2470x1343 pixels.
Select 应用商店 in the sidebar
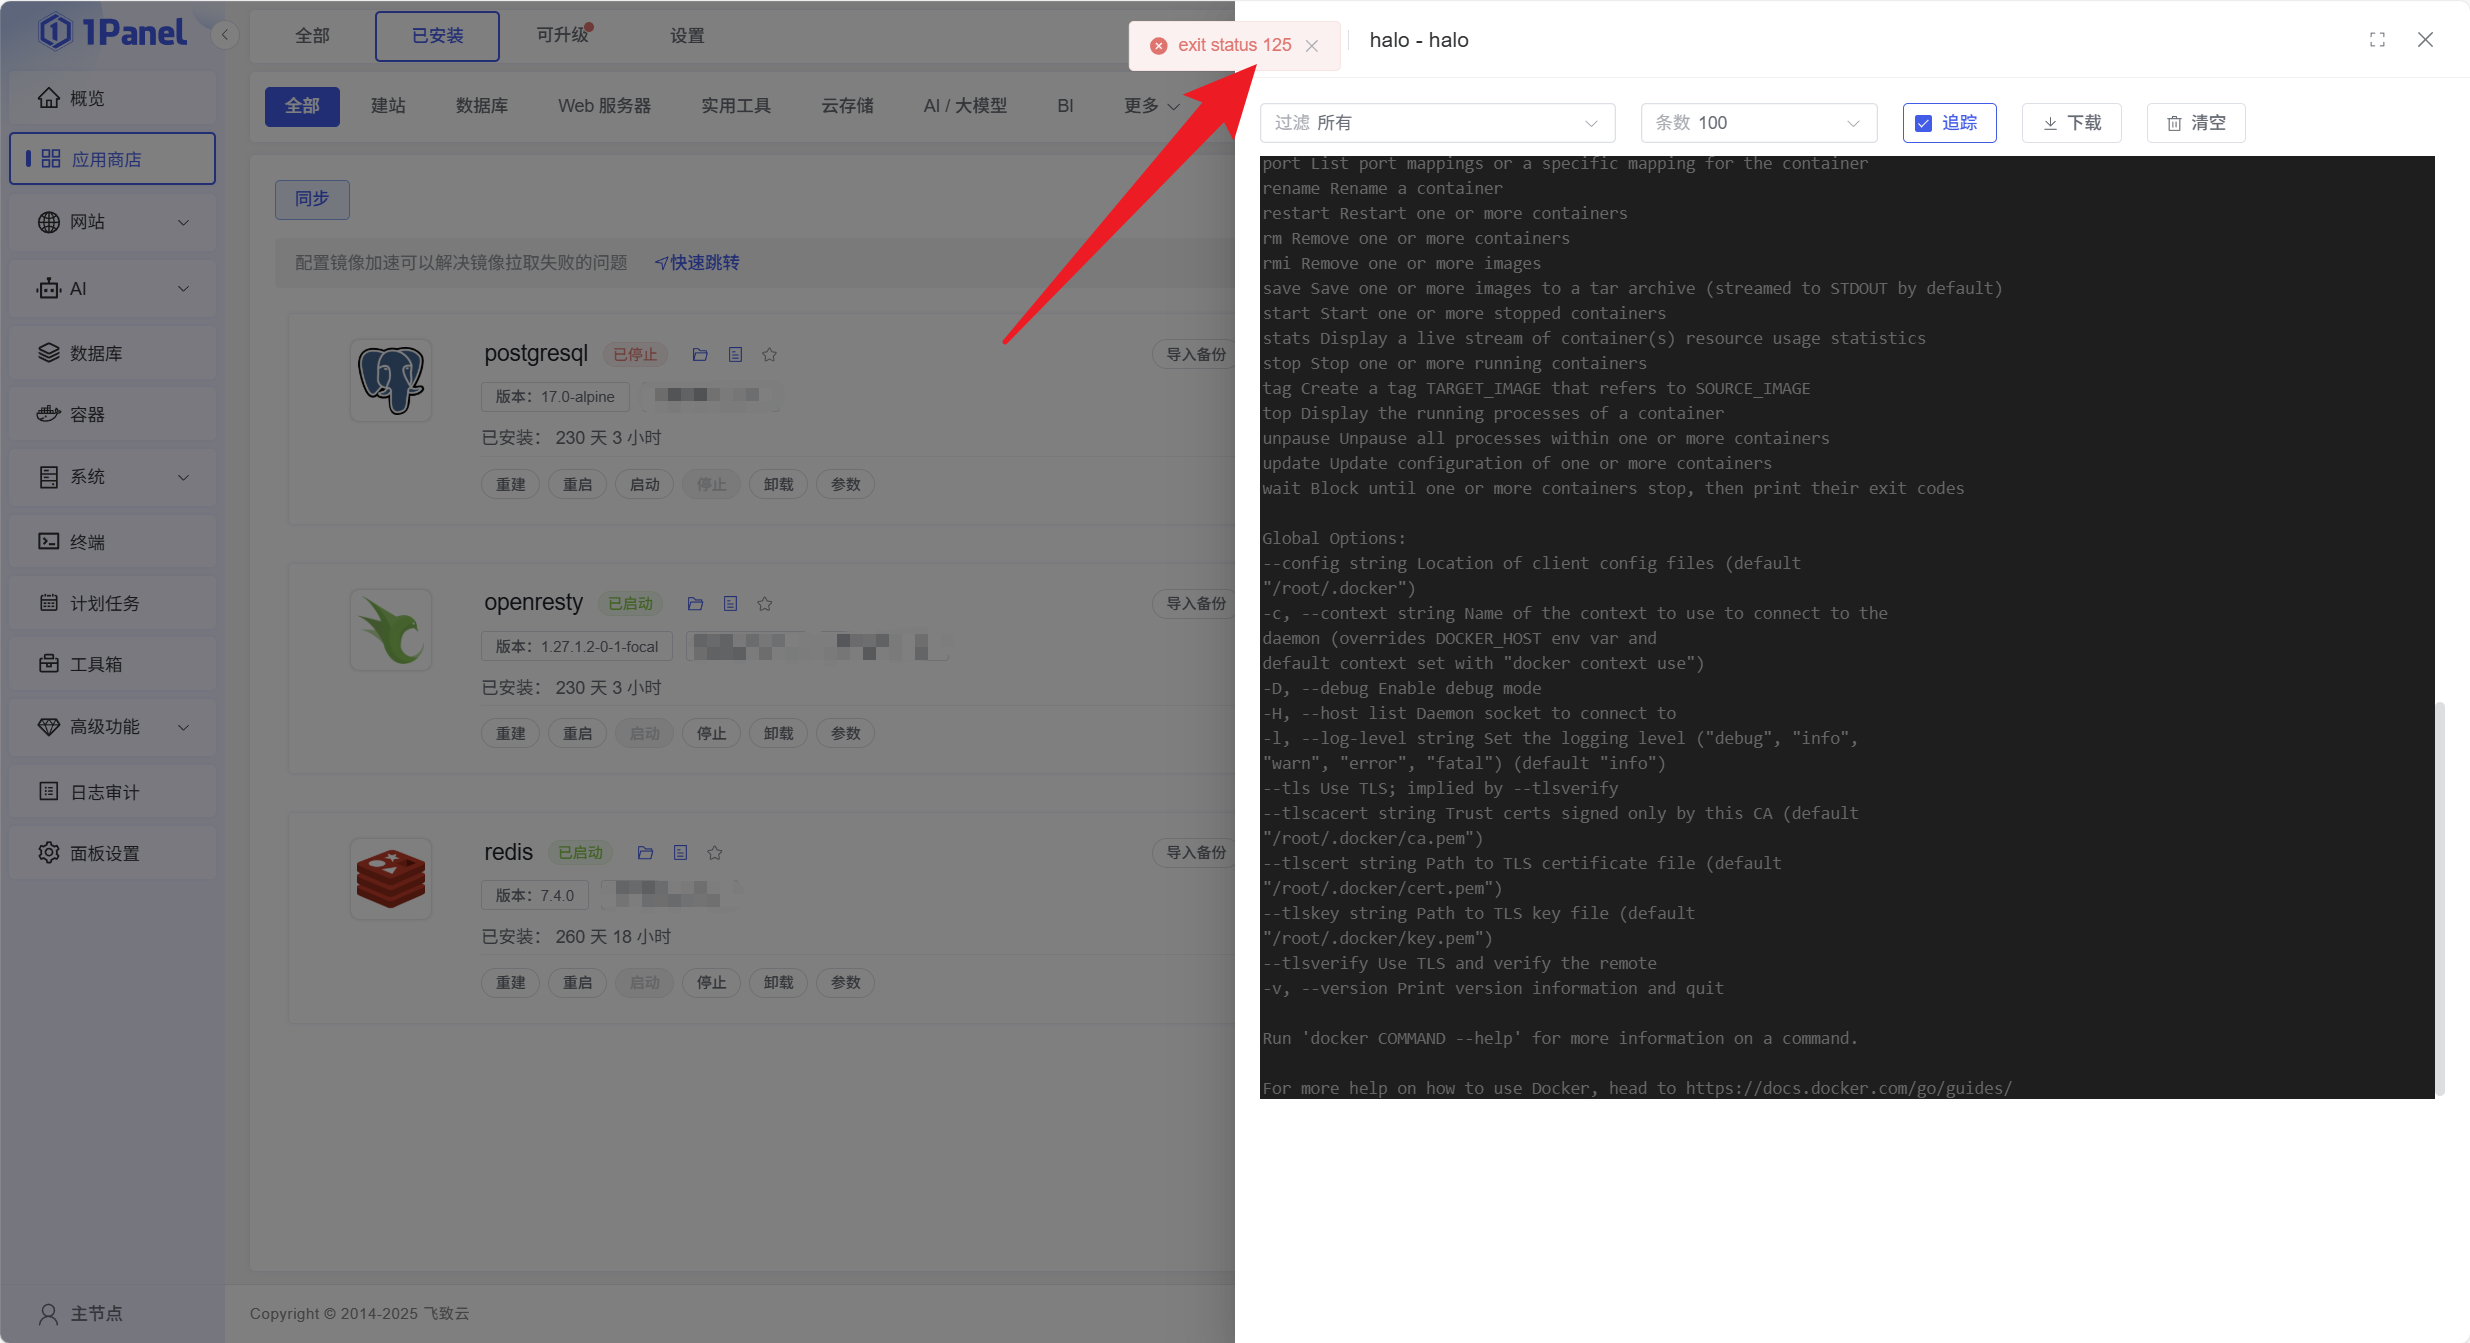coord(112,159)
